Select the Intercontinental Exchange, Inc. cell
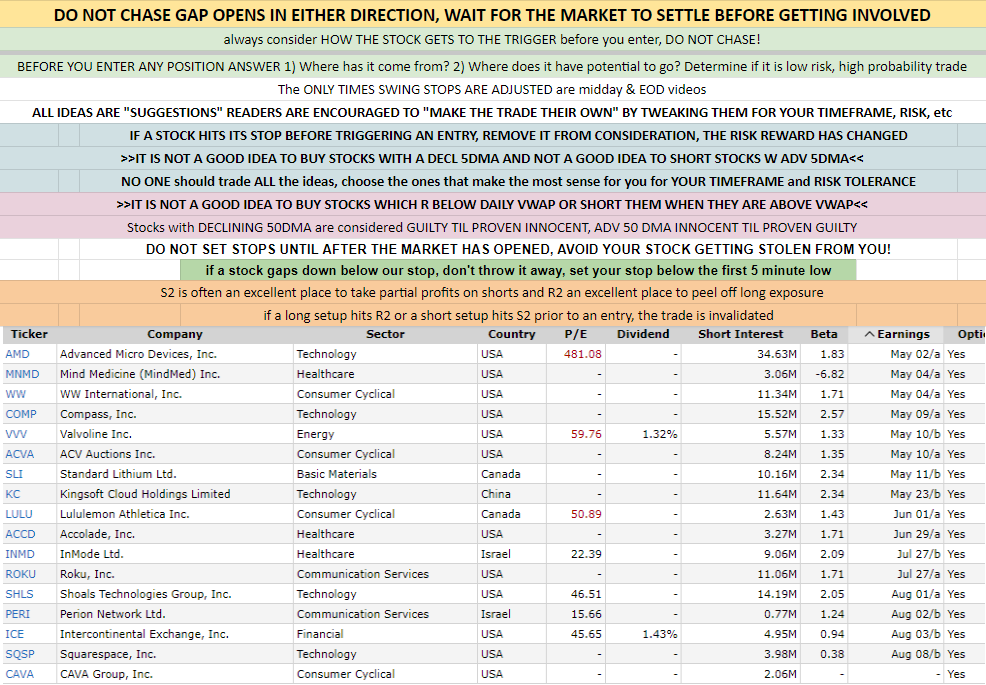The image size is (986, 685). point(175,634)
